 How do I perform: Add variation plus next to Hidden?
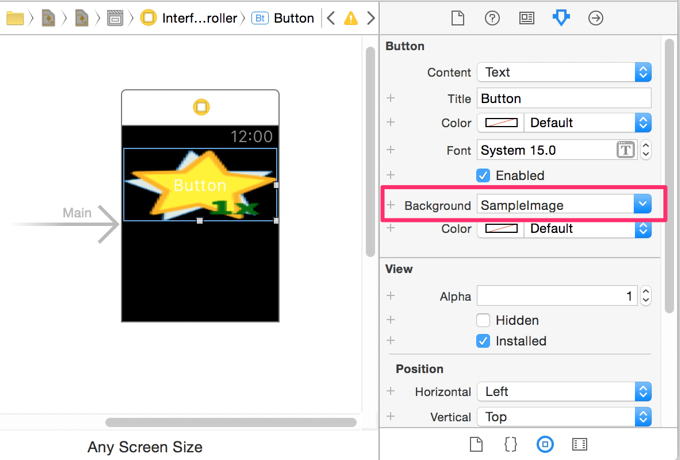tap(391, 320)
